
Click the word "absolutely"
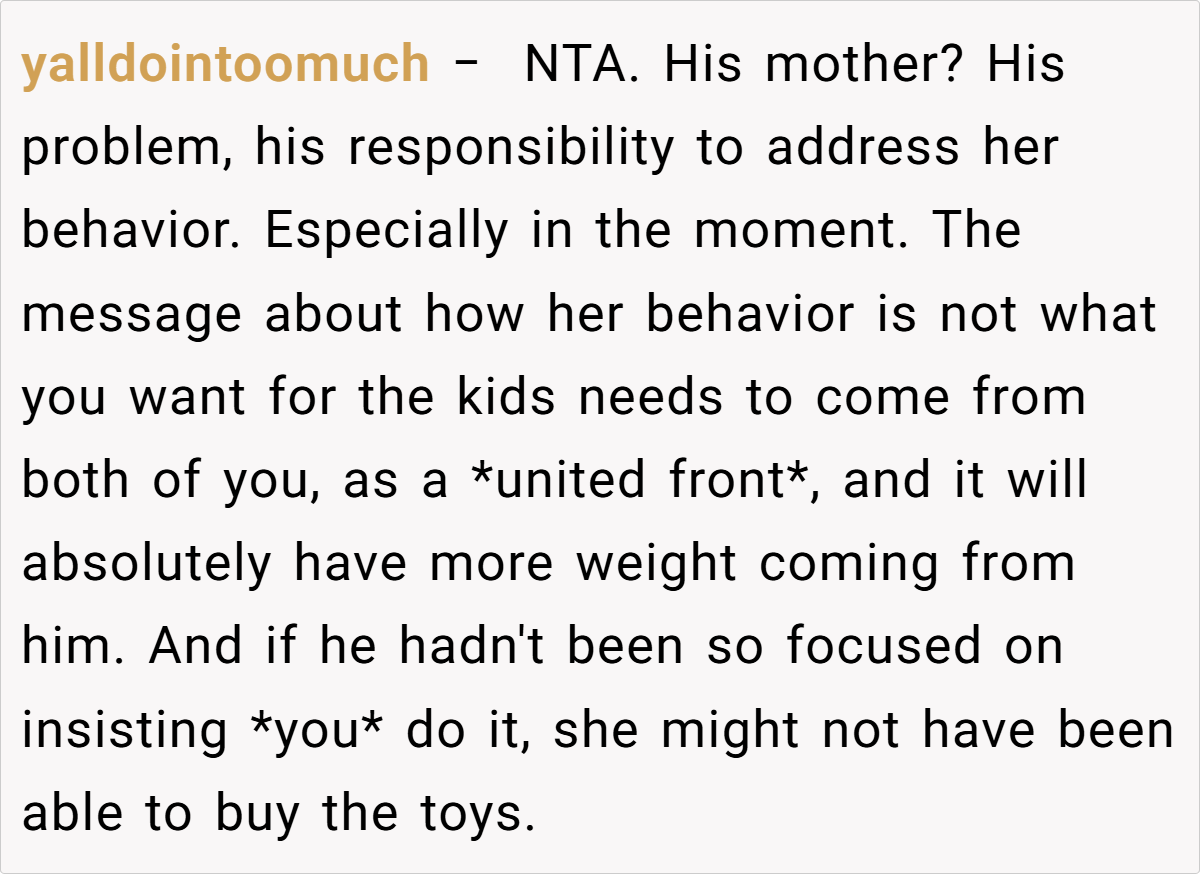(x=146, y=565)
